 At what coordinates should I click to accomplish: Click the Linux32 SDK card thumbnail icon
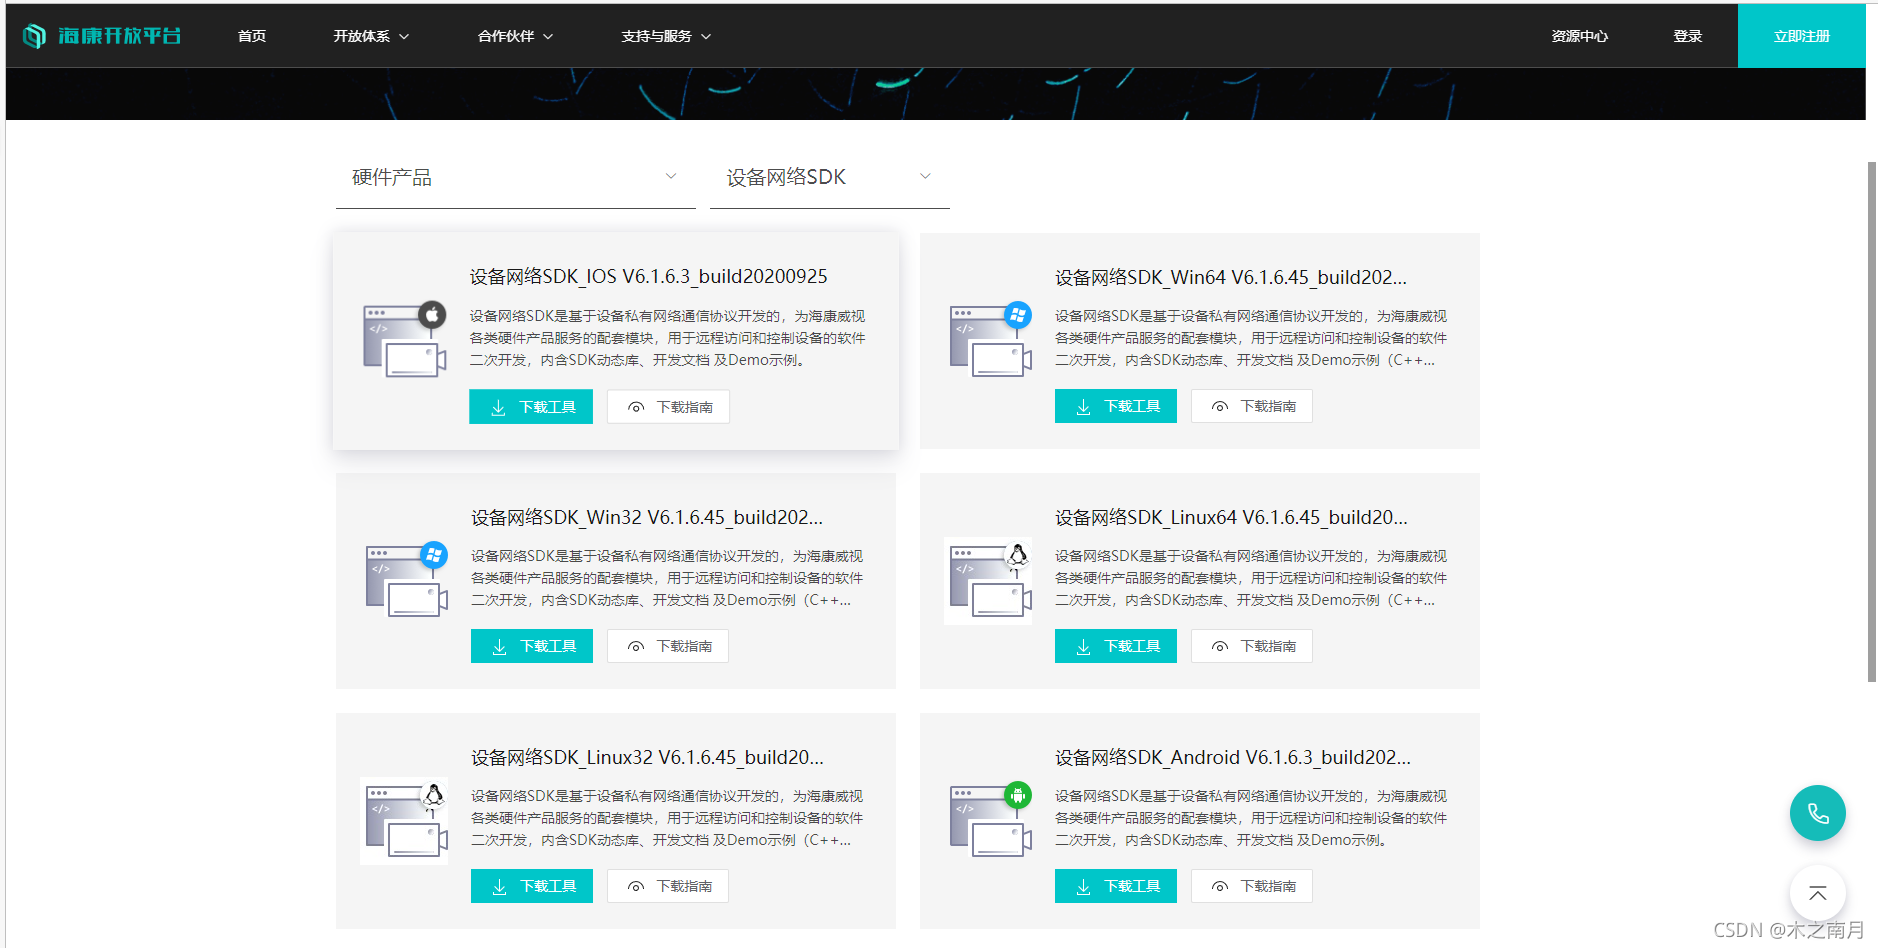click(x=404, y=821)
